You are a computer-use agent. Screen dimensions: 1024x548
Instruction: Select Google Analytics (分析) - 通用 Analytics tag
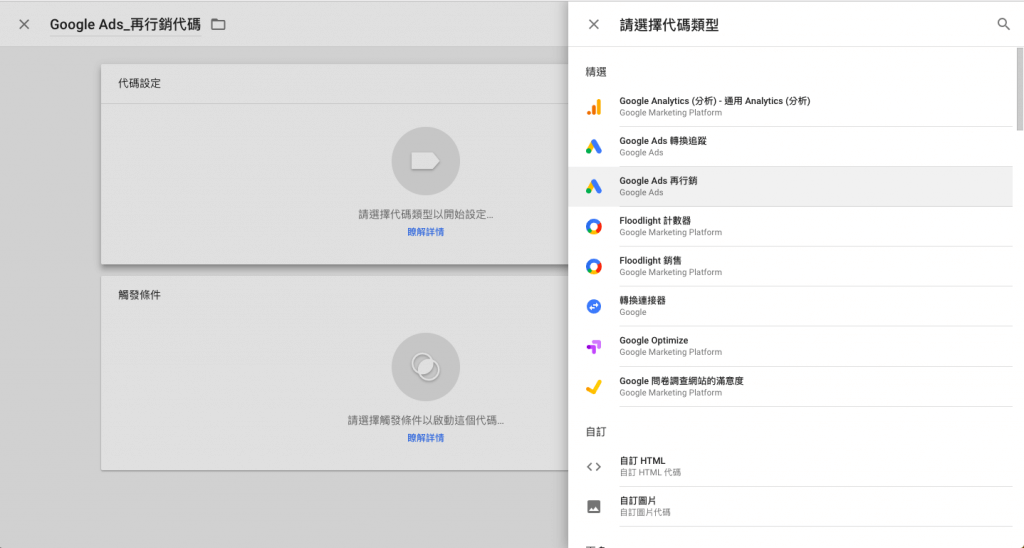pyautogui.click(x=790, y=107)
